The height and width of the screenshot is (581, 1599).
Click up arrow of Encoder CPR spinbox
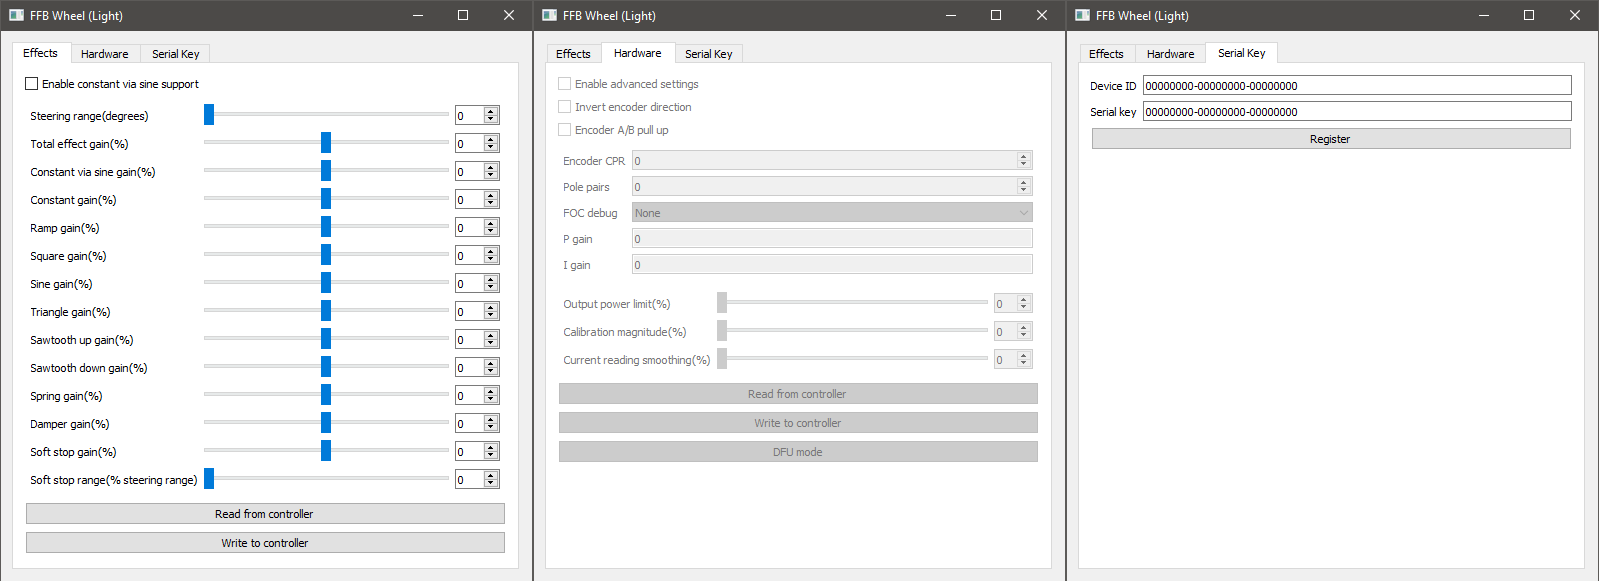point(1023,157)
